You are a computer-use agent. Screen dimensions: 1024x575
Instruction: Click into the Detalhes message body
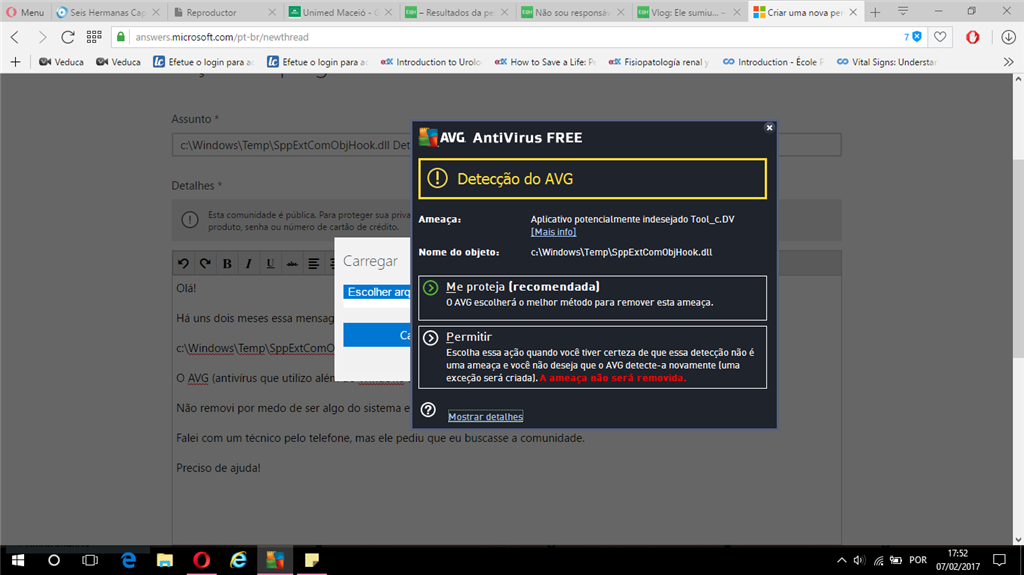pos(507,412)
